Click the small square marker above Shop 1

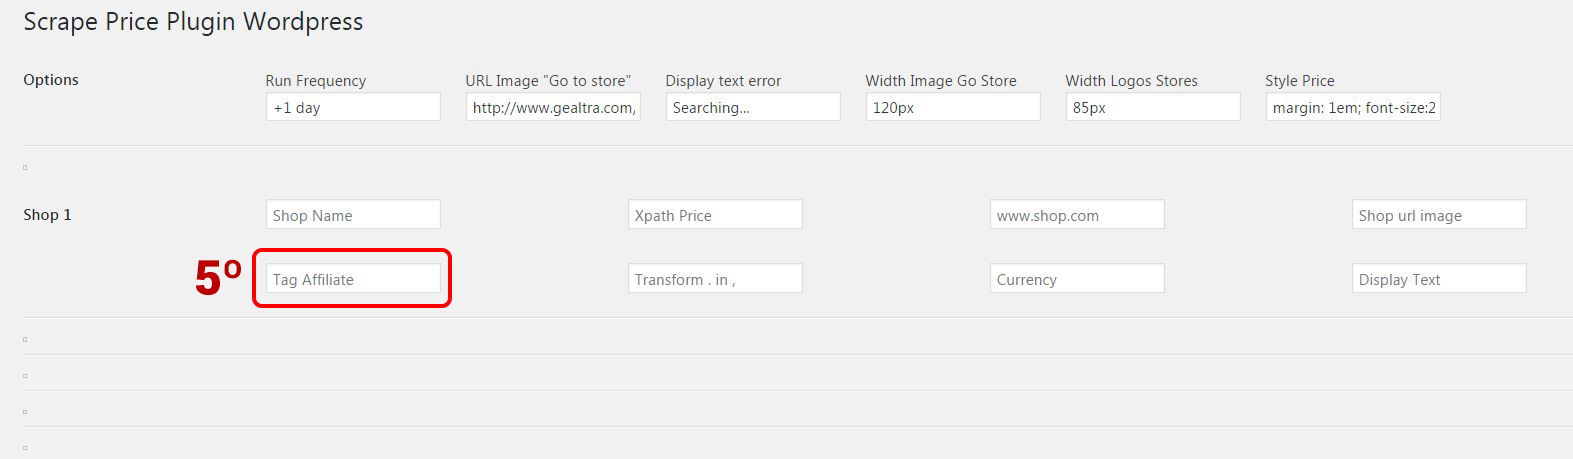tap(25, 167)
